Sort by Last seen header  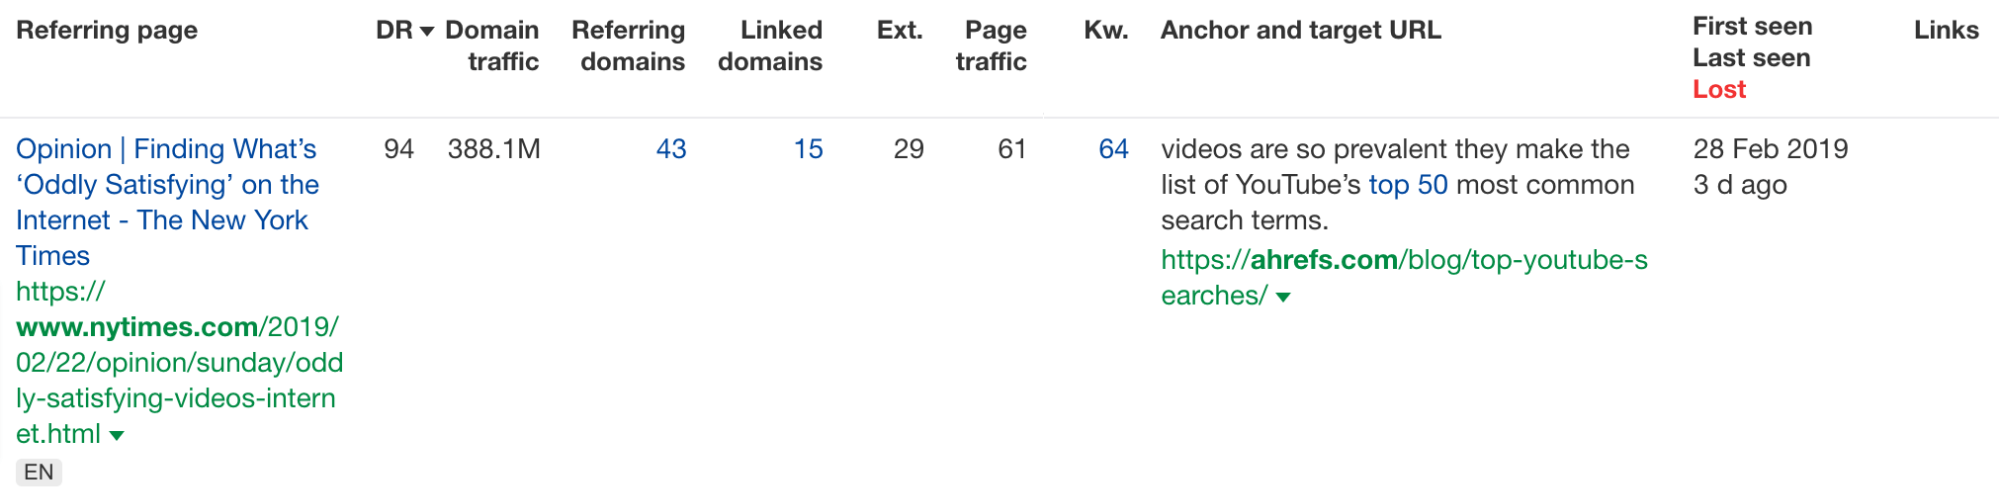click(1751, 58)
